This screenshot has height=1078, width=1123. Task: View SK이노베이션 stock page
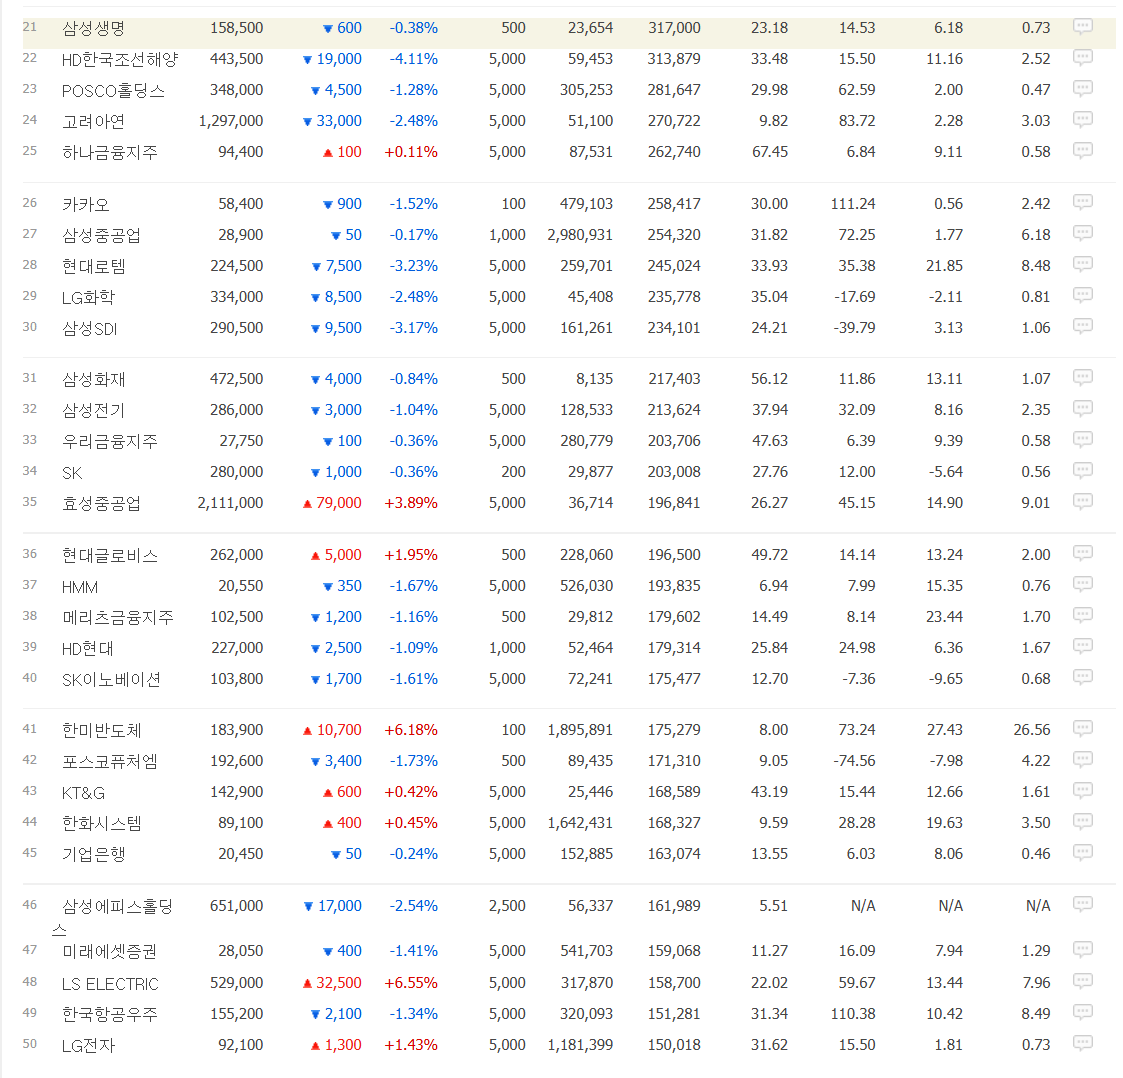pyautogui.click(x=111, y=679)
